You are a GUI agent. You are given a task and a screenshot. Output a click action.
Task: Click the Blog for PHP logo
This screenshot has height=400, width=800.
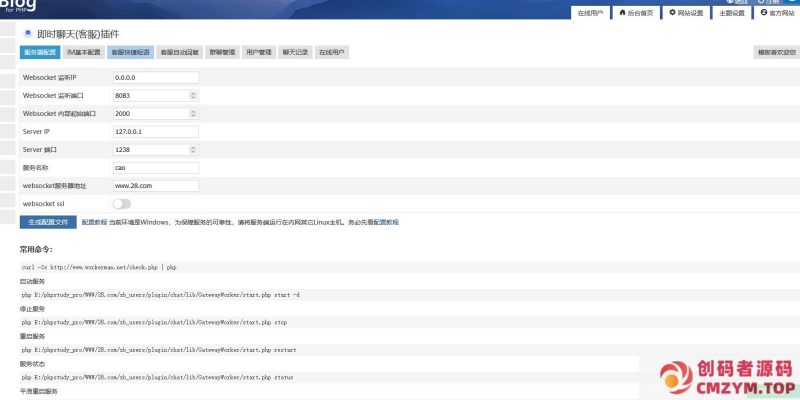pyautogui.click(x=18, y=6)
